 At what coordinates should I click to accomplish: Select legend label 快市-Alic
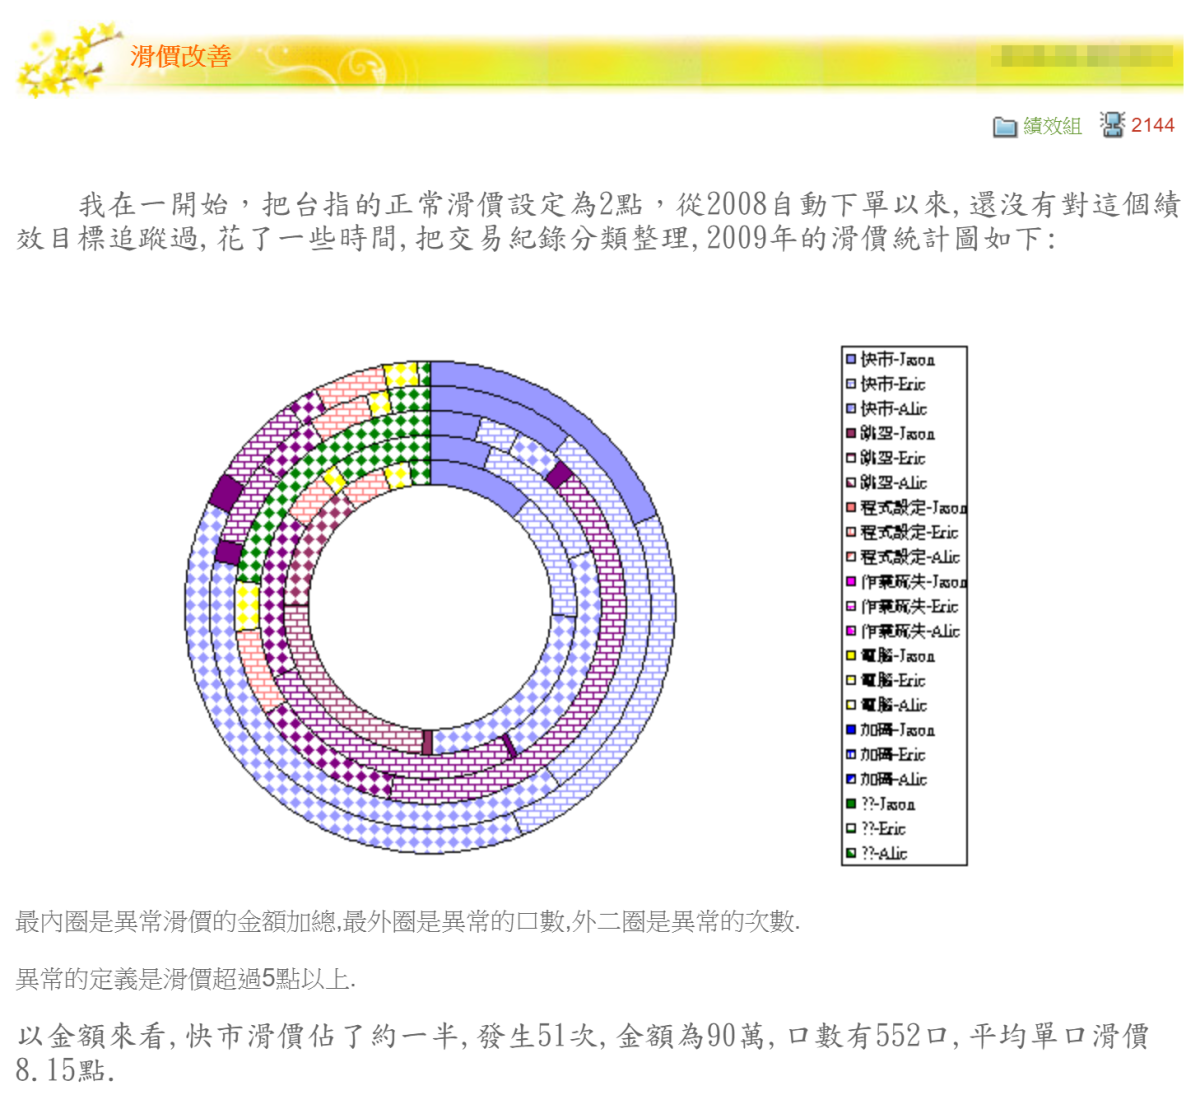coord(894,408)
